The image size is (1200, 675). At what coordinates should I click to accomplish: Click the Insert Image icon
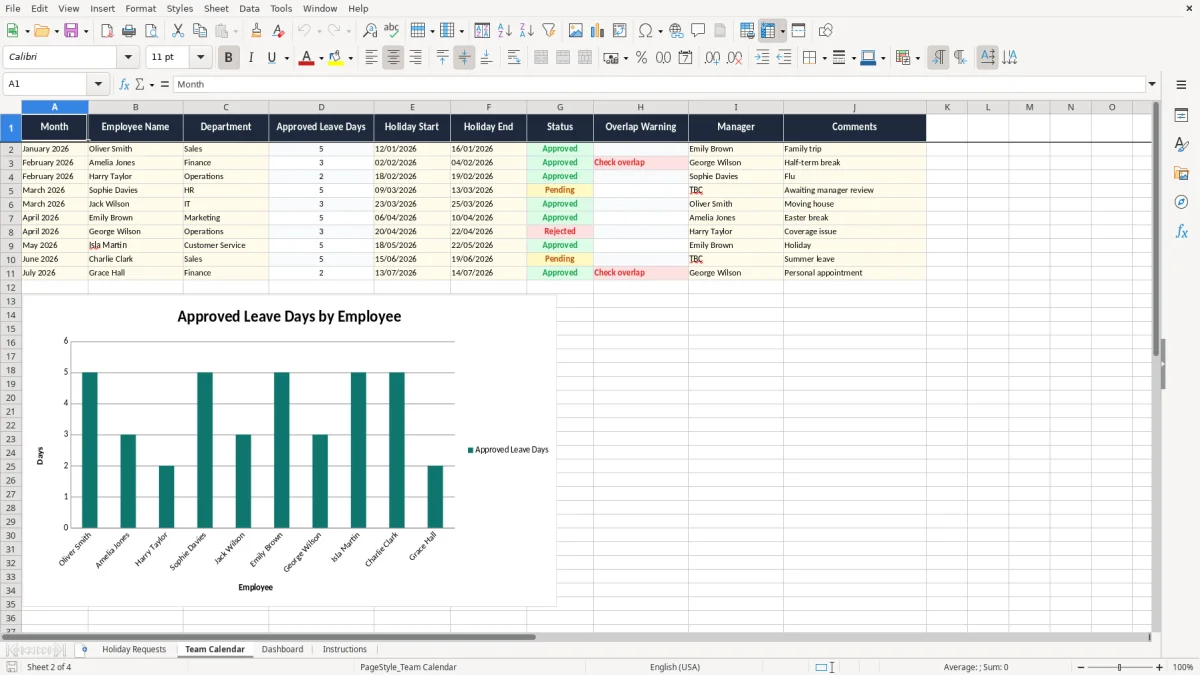point(576,31)
